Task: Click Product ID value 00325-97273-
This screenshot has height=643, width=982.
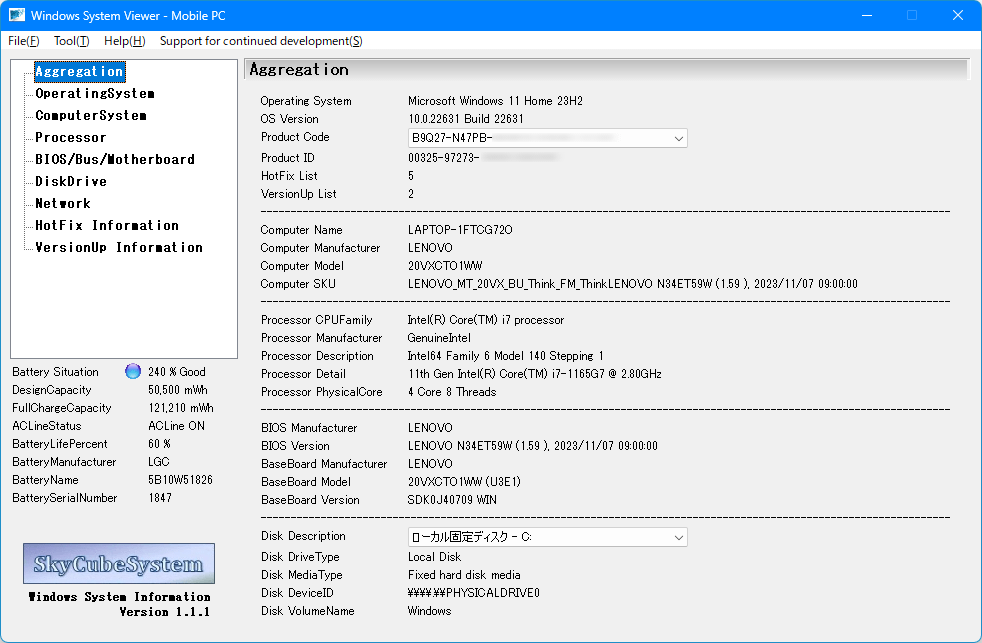Action: coord(443,158)
